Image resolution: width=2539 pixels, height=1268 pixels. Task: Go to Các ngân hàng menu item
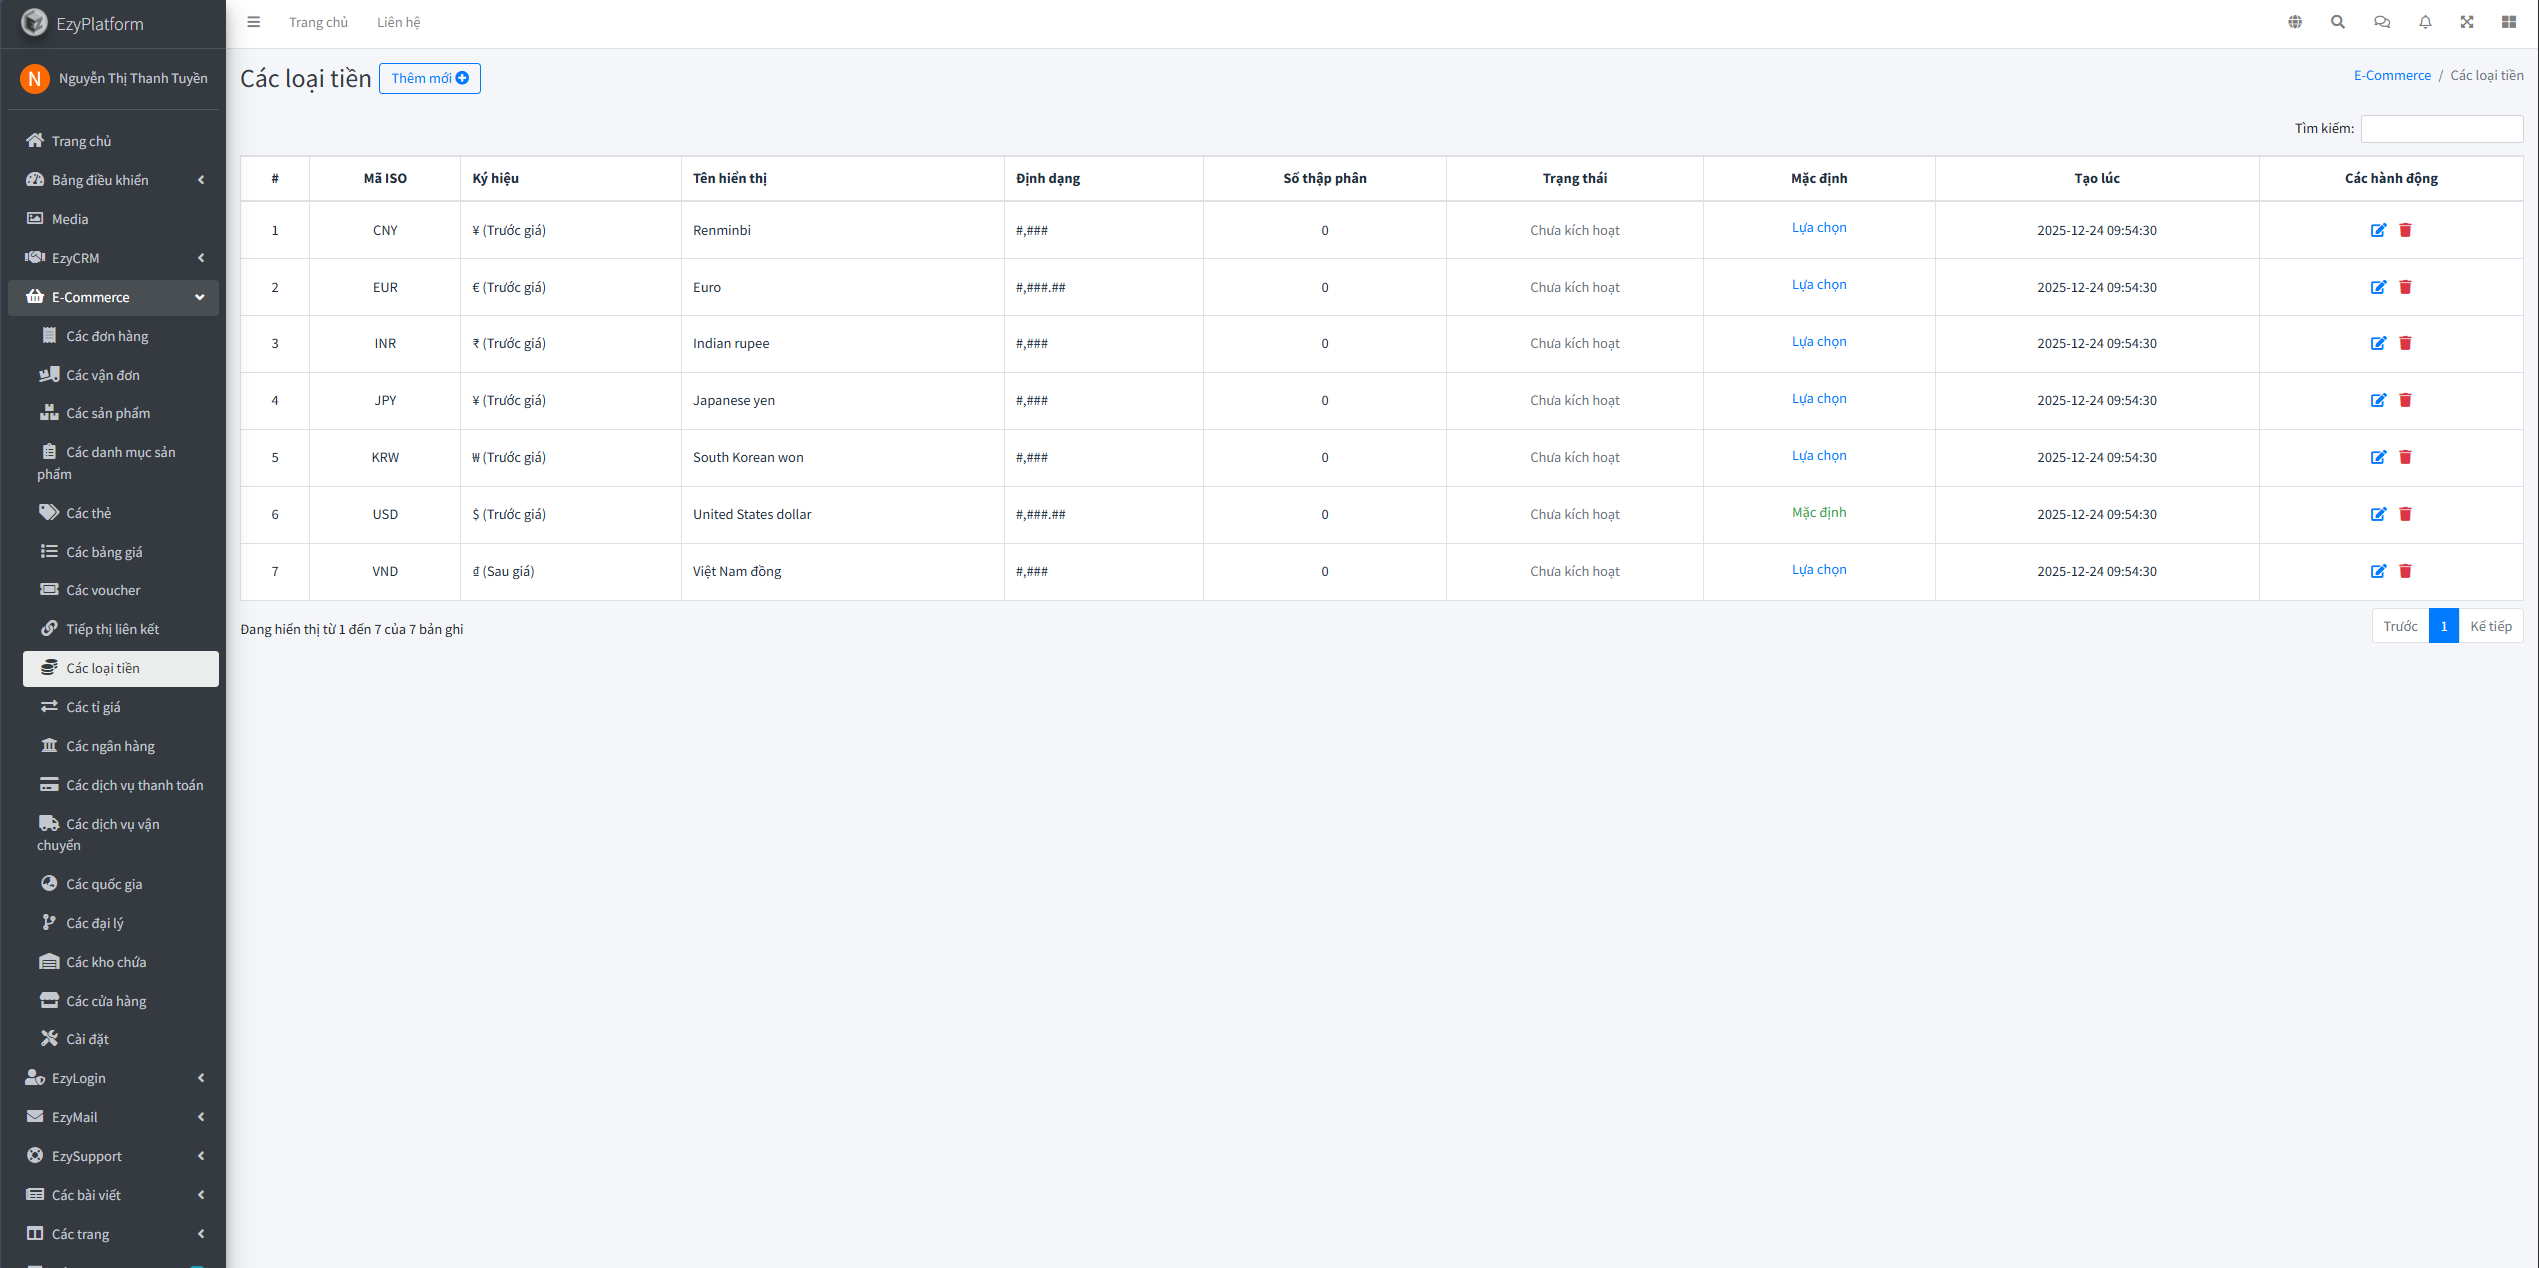pos(110,746)
